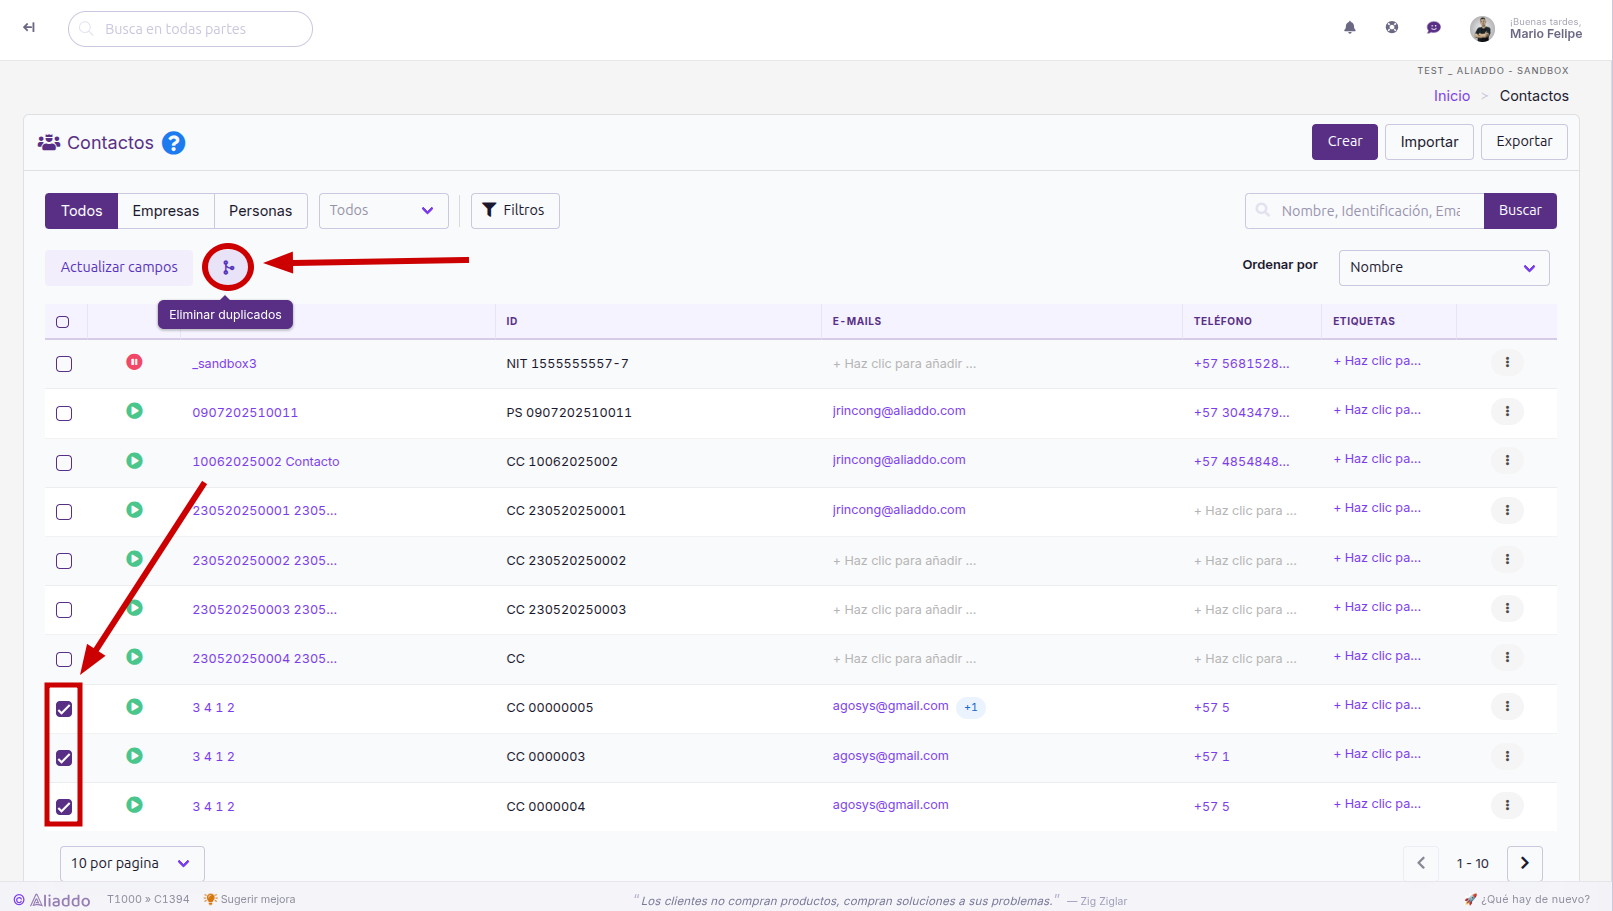Open Ordenar por Nombre dropdown
This screenshot has width=1613, height=911.
tap(1444, 268)
